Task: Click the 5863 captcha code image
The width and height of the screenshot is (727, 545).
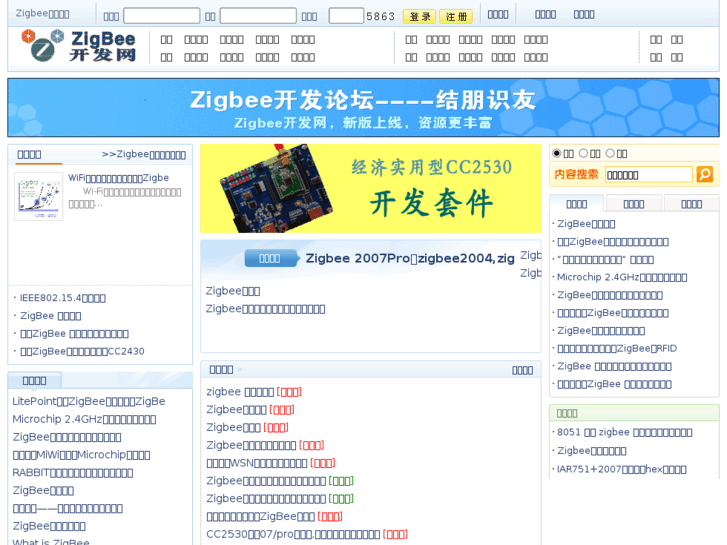Action: click(x=380, y=16)
